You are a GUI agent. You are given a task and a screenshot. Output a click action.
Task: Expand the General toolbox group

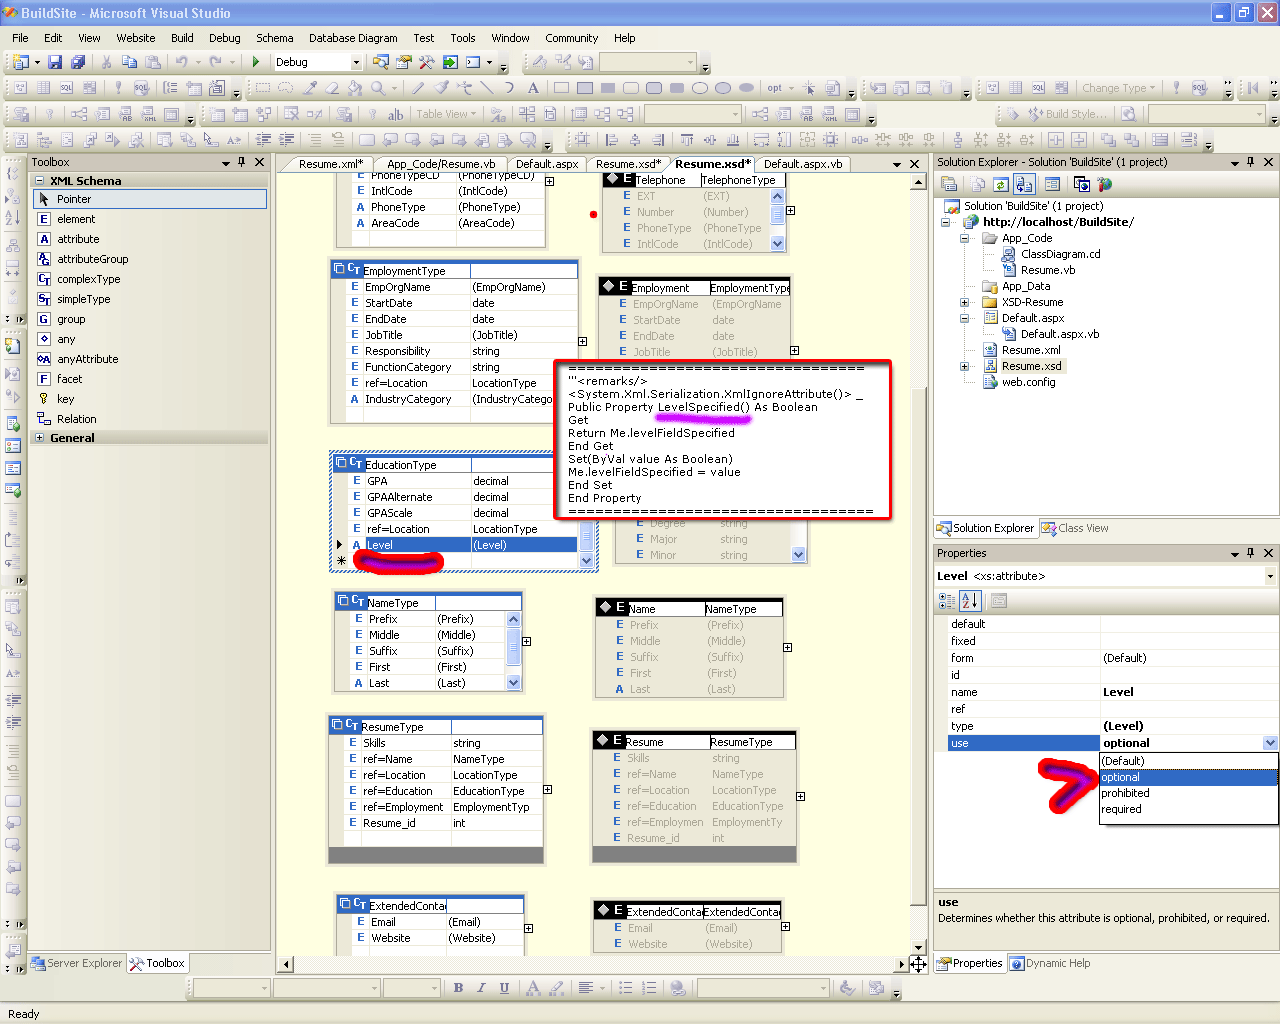[x=39, y=438]
